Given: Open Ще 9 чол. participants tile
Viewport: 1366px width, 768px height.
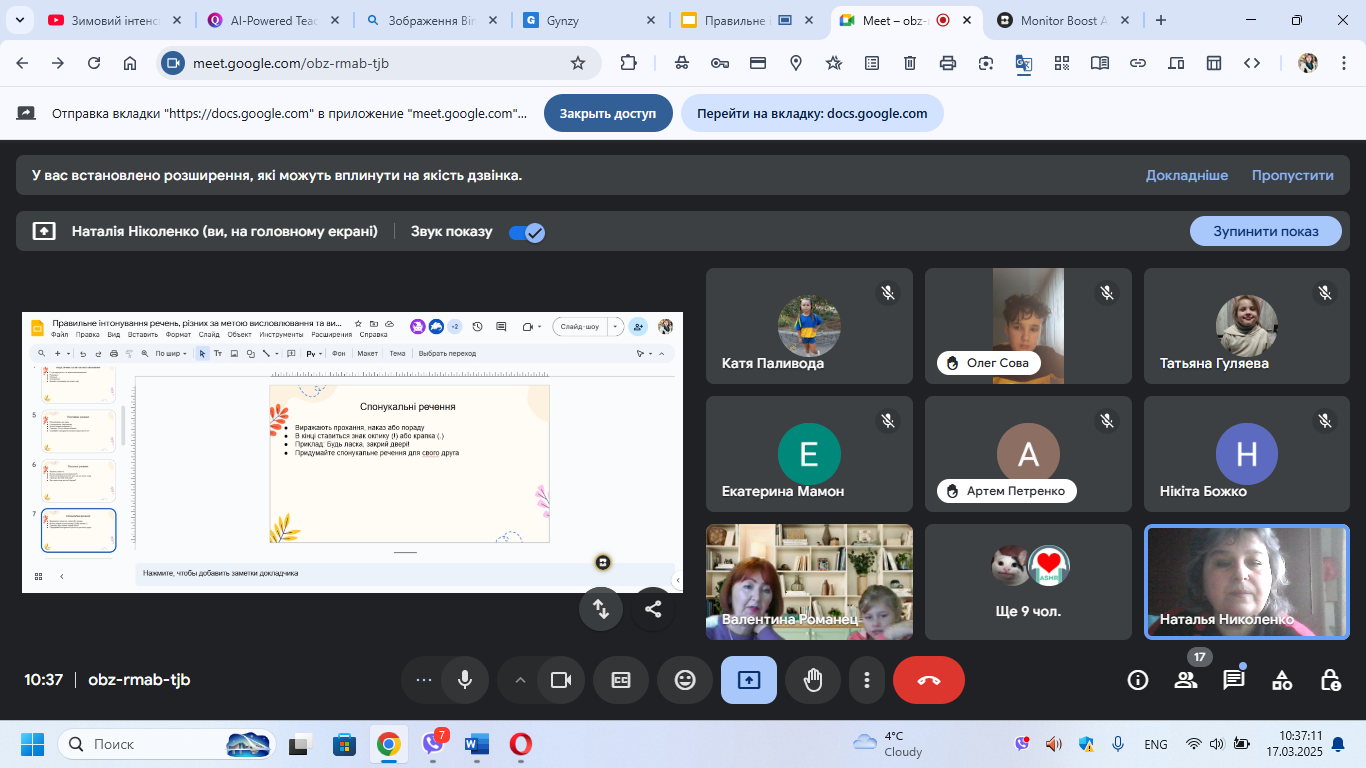Looking at the screenshot, I should point(1028,582).
